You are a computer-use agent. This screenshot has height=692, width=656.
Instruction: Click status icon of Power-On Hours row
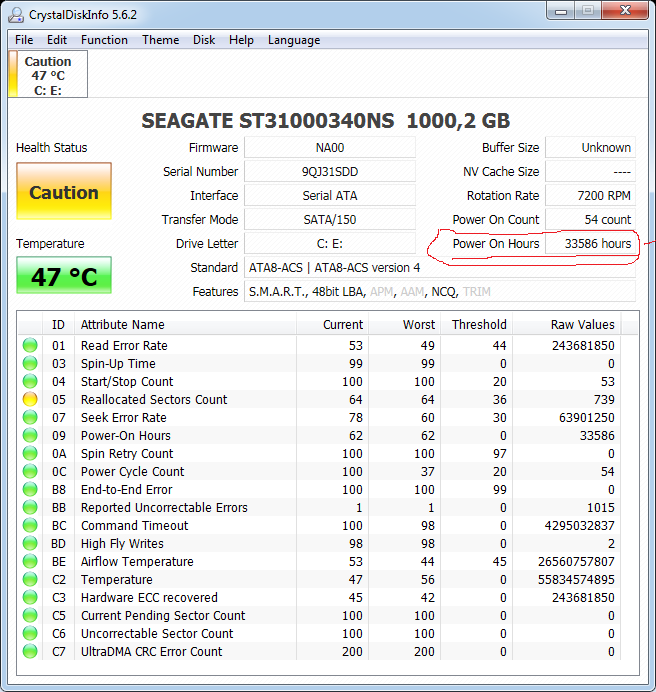tap(30, 435)
